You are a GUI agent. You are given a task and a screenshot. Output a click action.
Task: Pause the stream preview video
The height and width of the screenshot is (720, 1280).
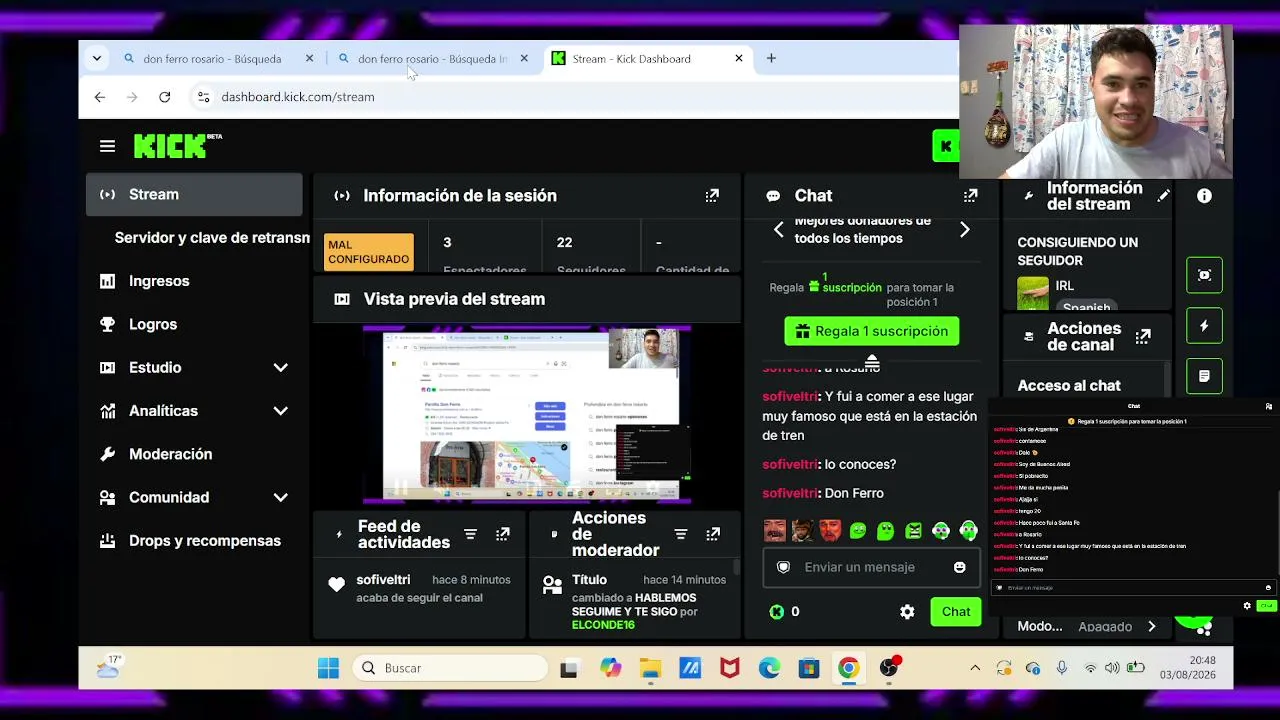click(x=400, y=489)
